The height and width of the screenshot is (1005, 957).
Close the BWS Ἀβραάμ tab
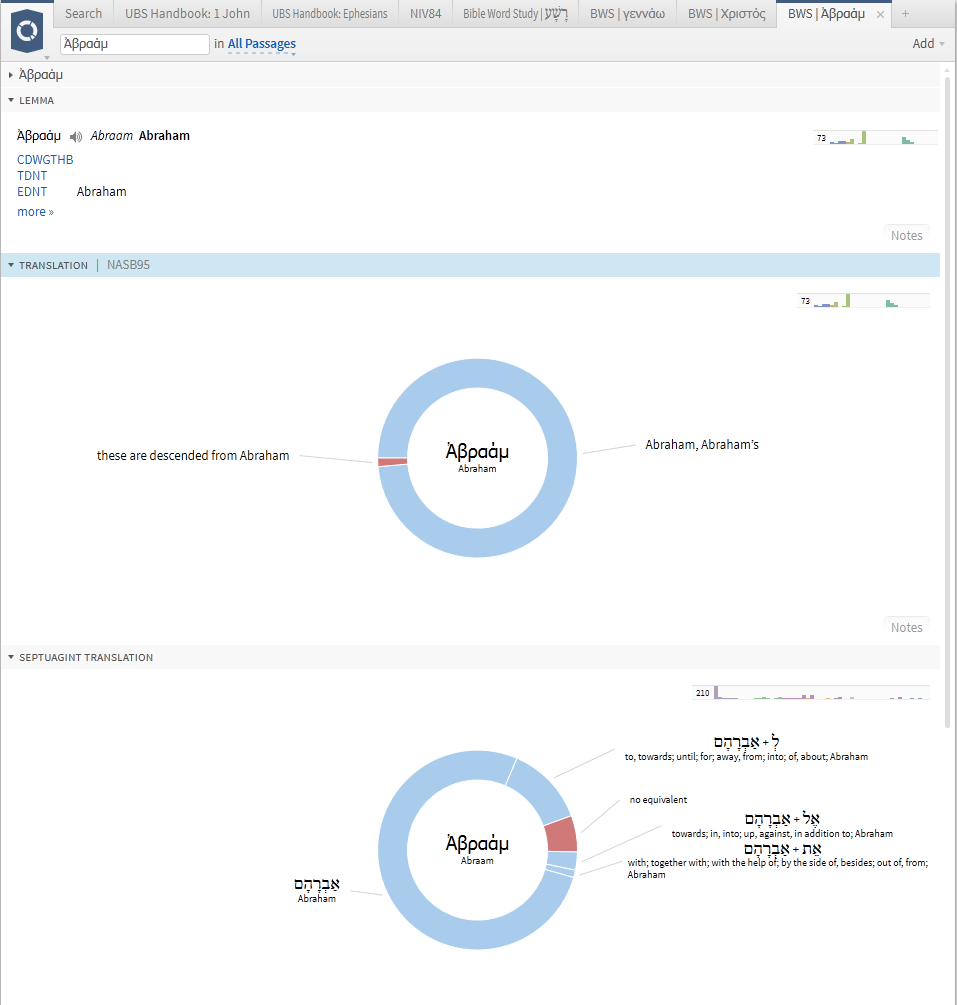[x=880, y=14]
